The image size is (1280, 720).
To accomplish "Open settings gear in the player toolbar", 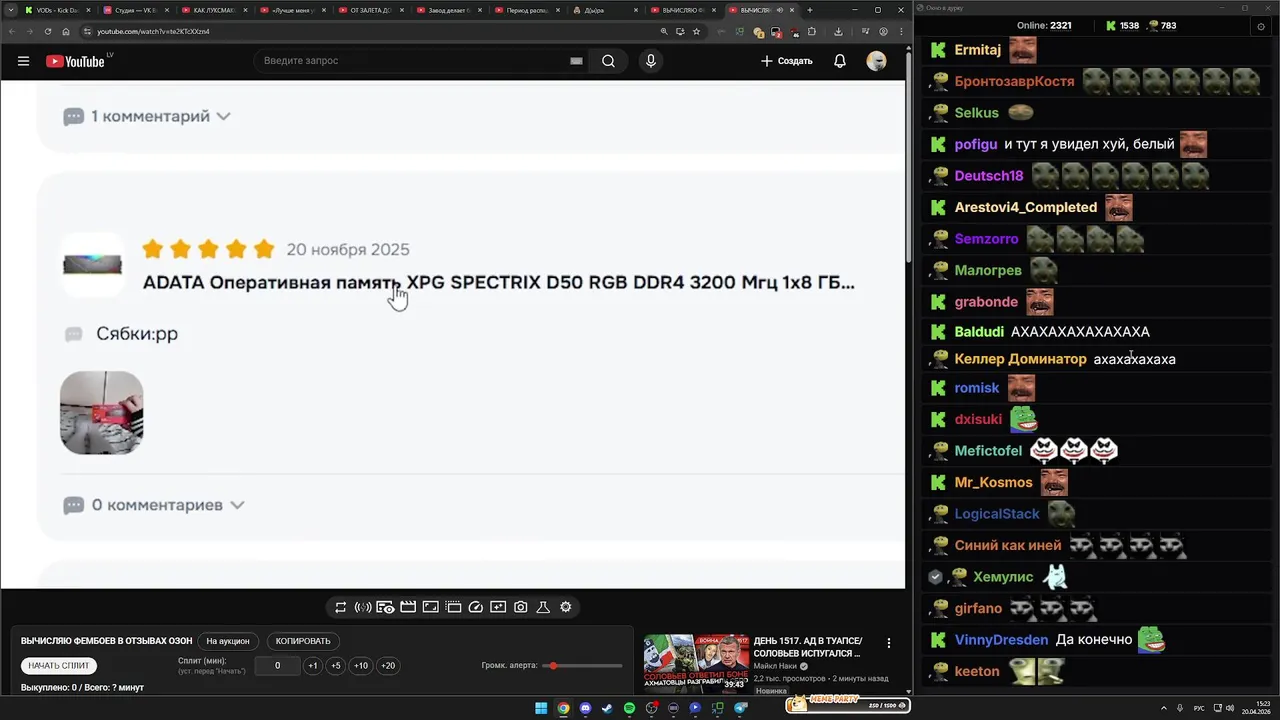I will point(566,607).
